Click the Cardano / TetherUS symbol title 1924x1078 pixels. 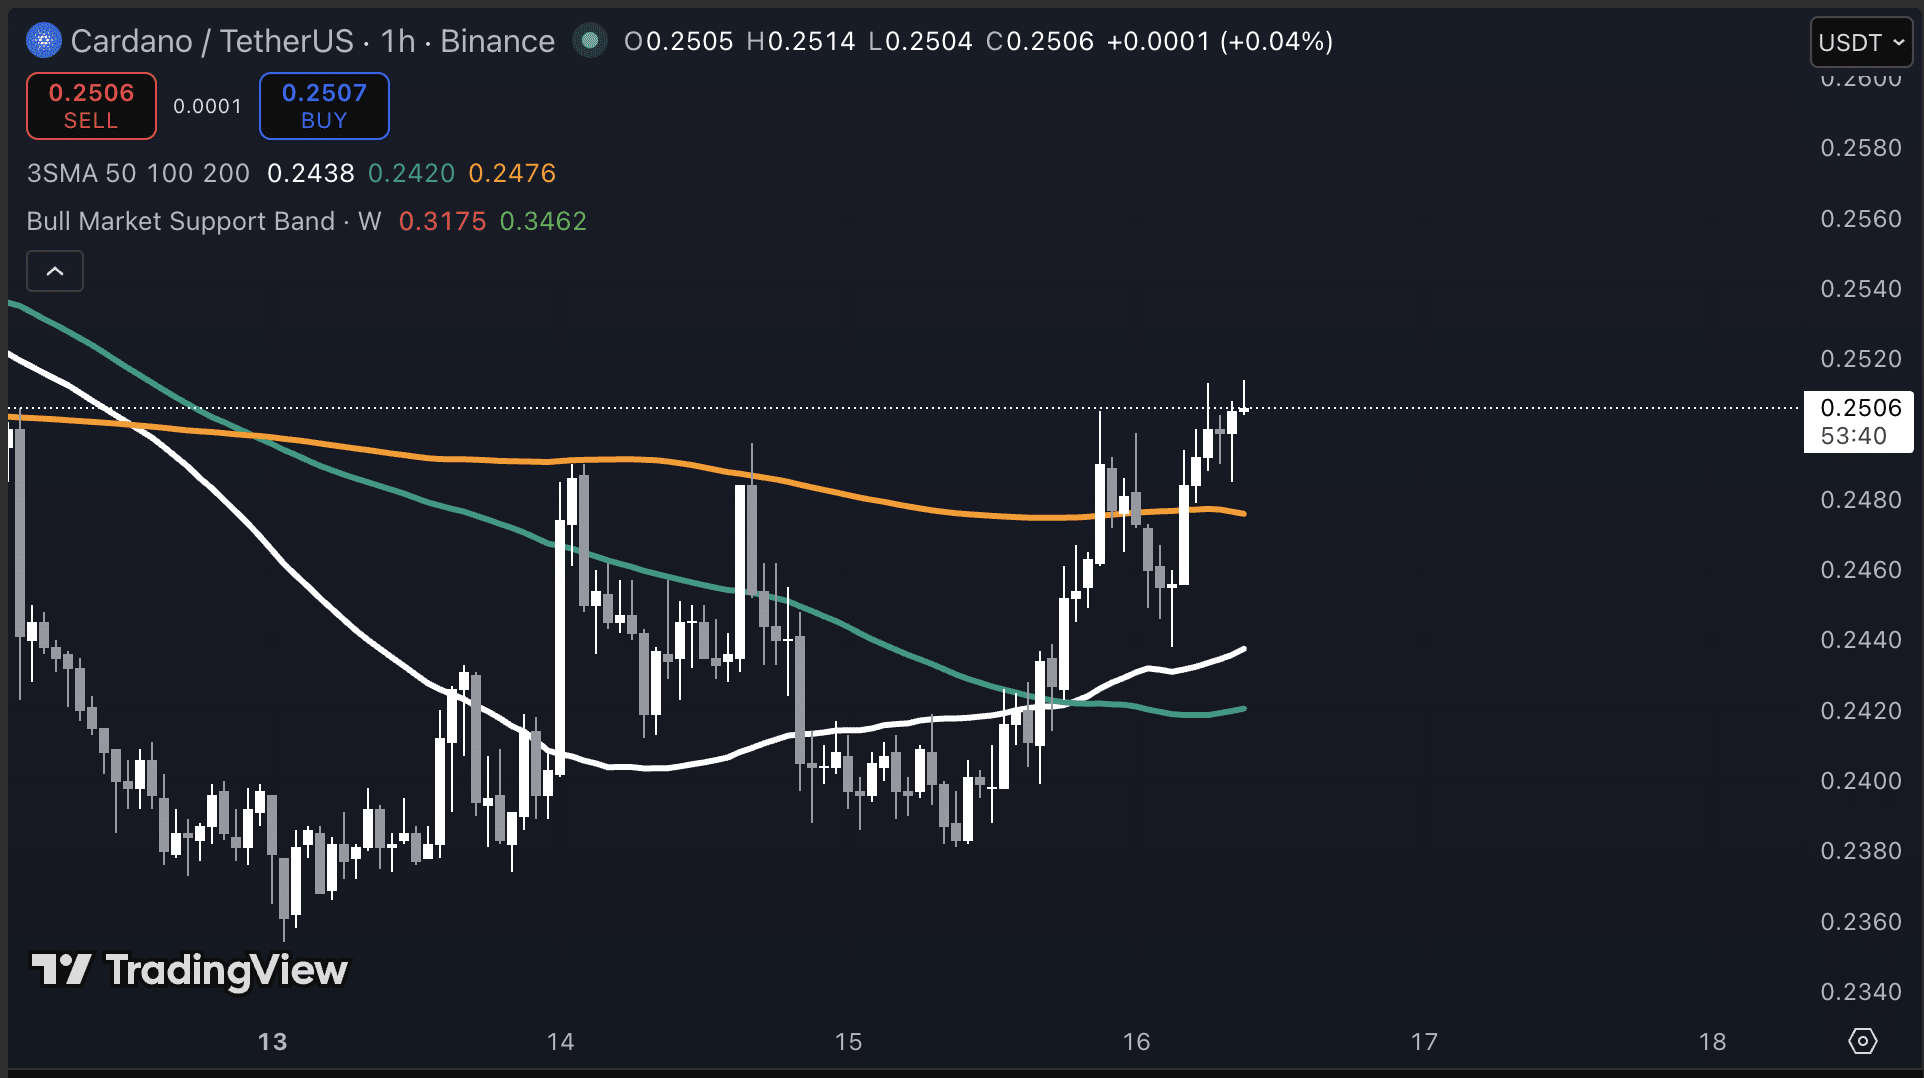(x=212, y=41)
